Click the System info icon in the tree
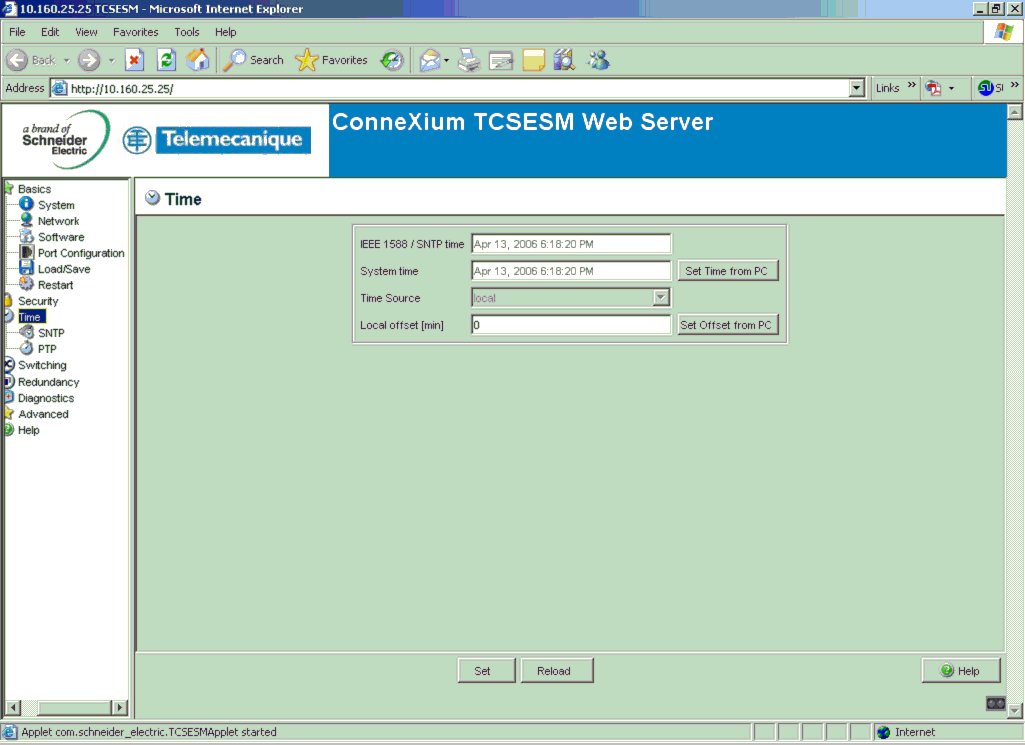Screen dimensions: 1025x745 point(26,204)
